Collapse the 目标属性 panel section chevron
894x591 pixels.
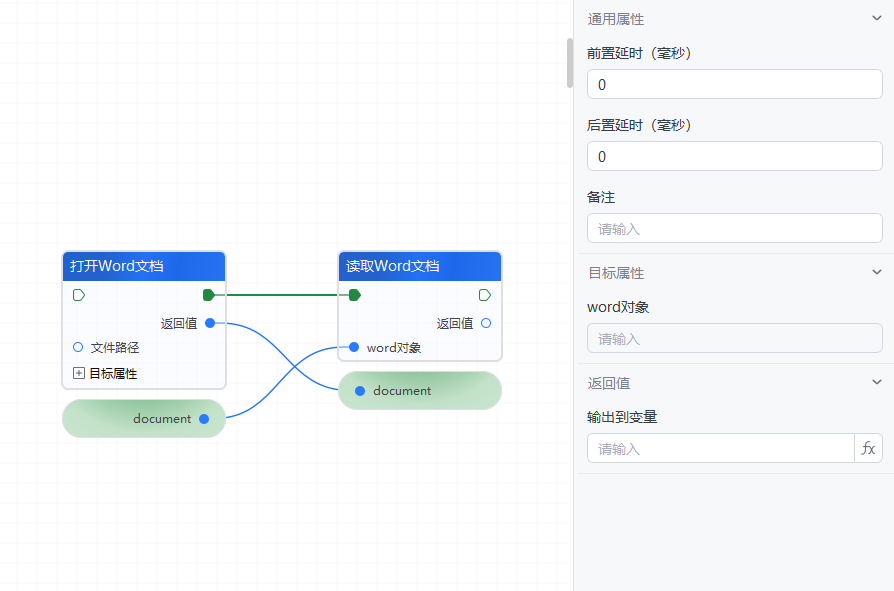pos(877,273)
